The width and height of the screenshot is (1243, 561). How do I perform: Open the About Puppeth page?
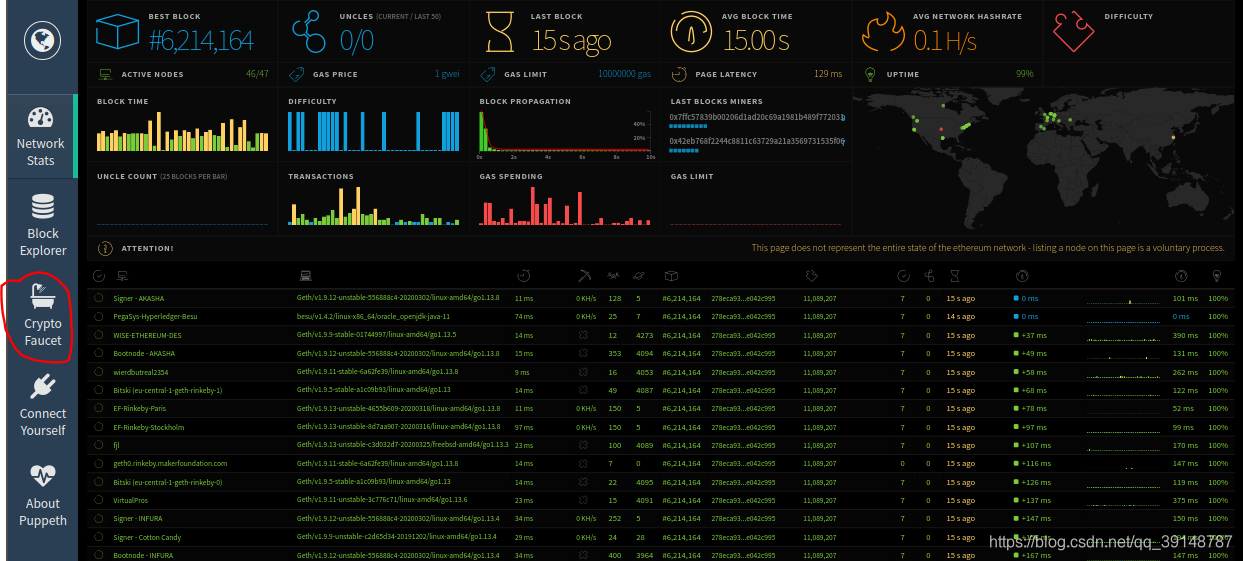pyautogui.click(x=43, y=495)
